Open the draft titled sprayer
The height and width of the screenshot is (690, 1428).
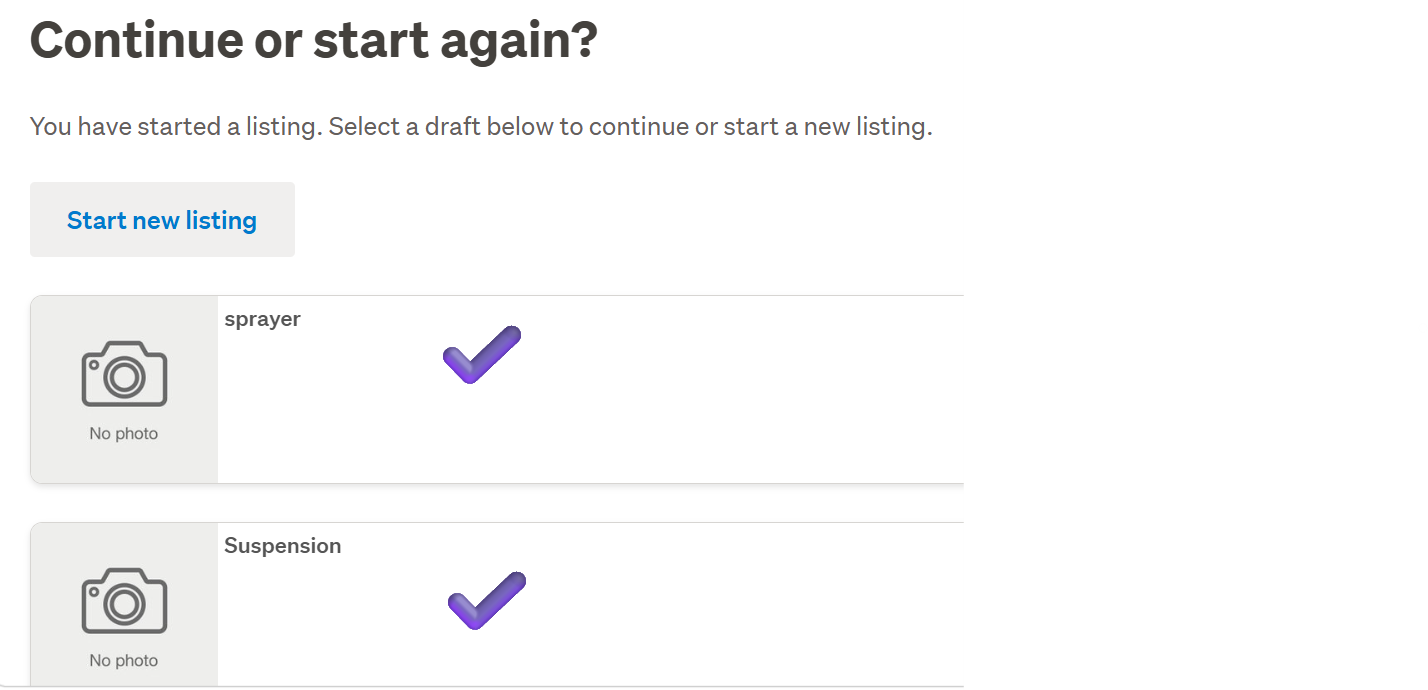(262, 319)
